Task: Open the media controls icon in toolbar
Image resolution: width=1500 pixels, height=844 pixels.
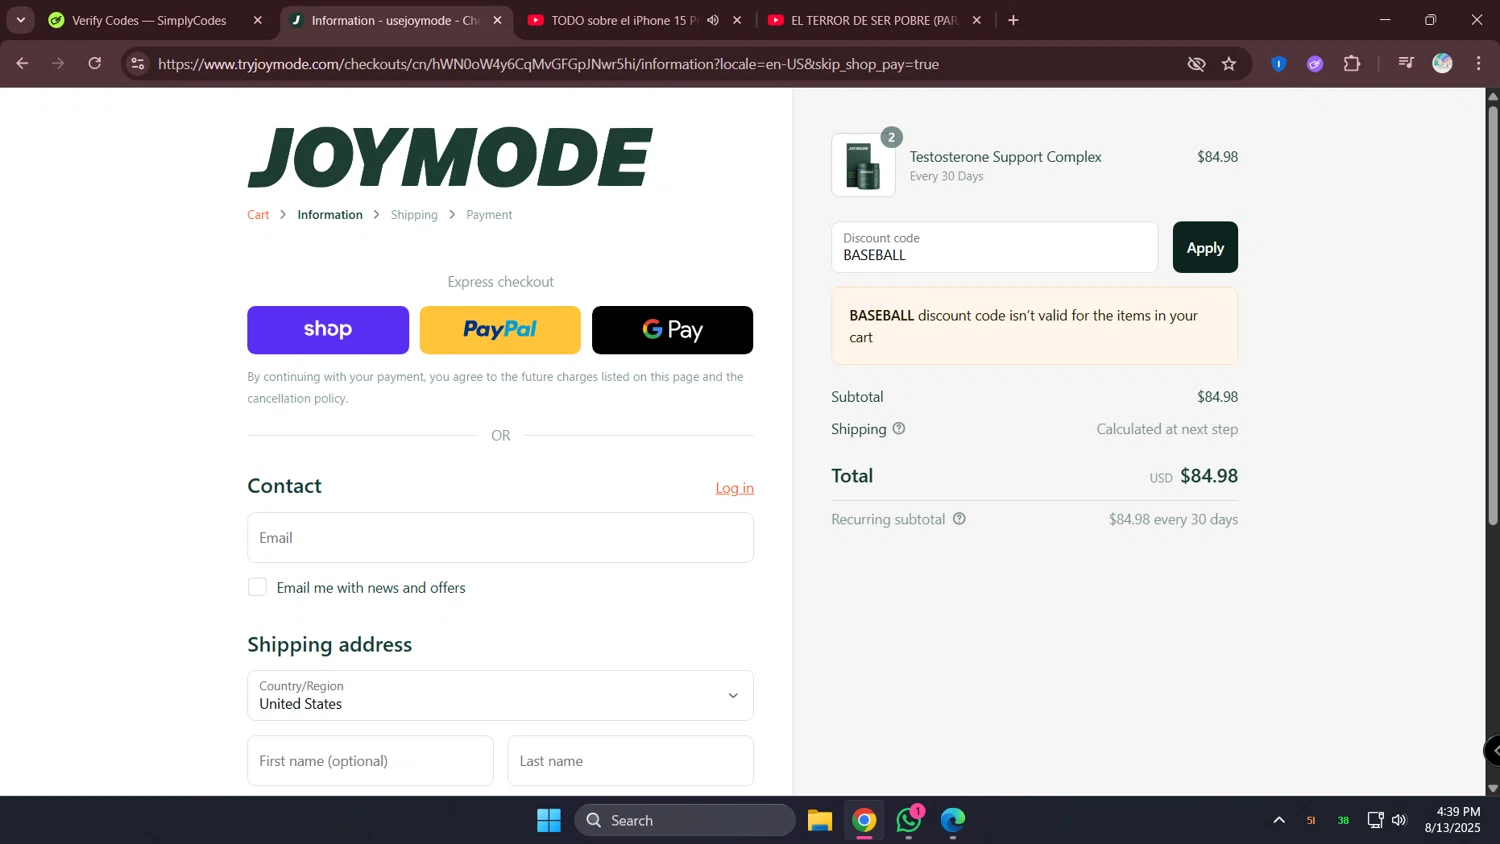Action: (x=1406, y=64)
